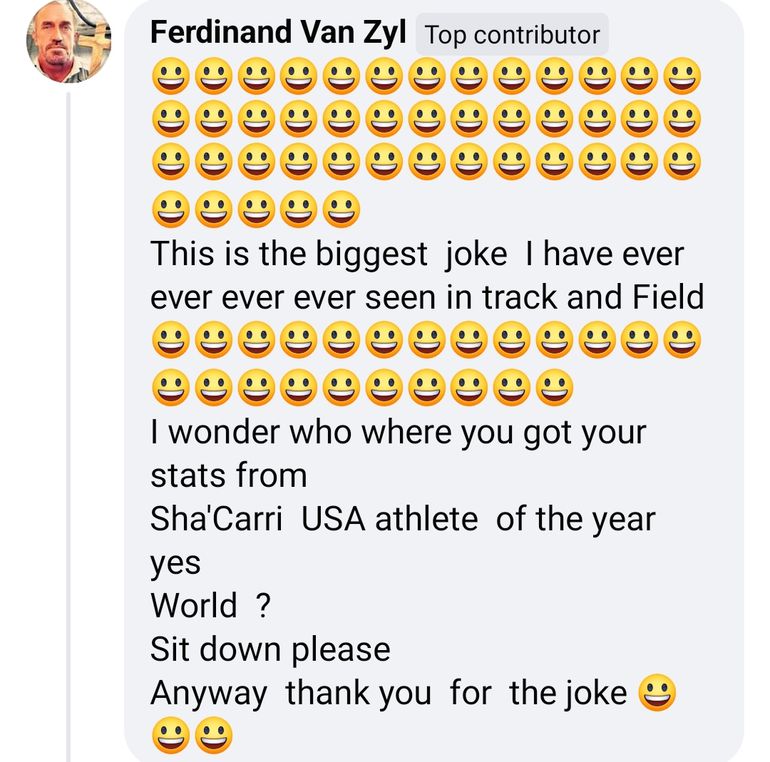Click the very last emoji in the comment
The height and width of the screenshot is (762, 770).
[213, 737]
